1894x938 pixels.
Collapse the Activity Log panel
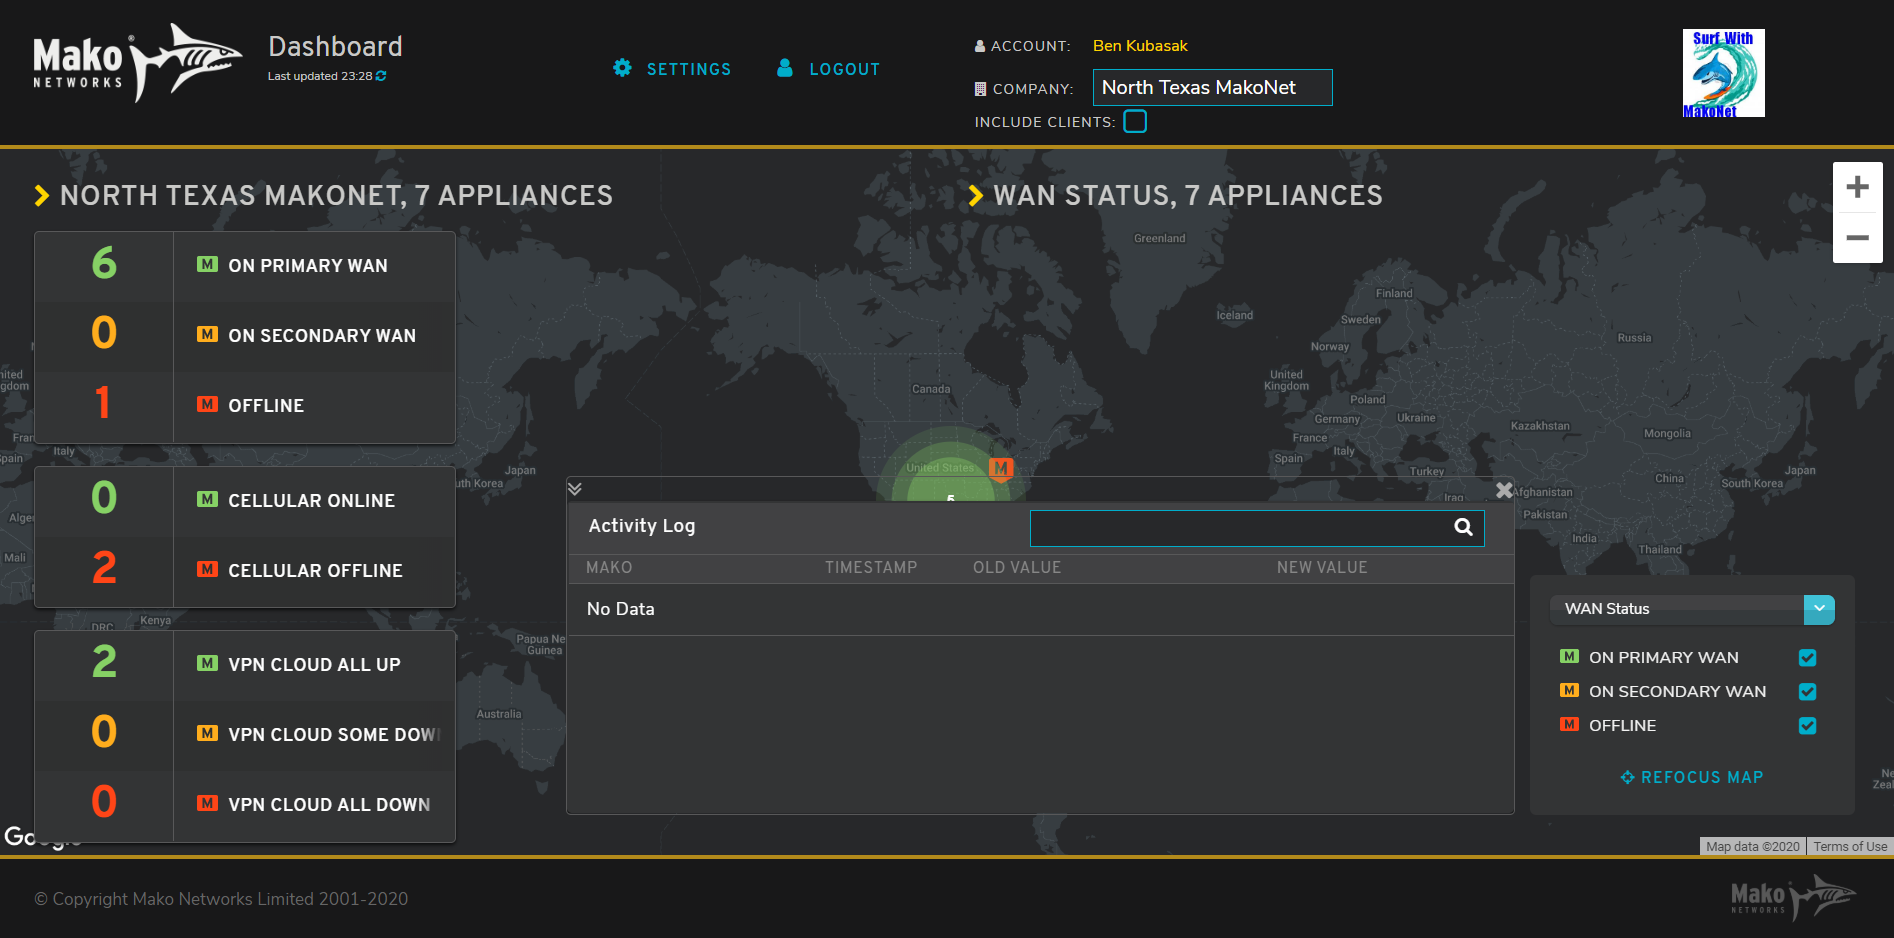(575, 488)
